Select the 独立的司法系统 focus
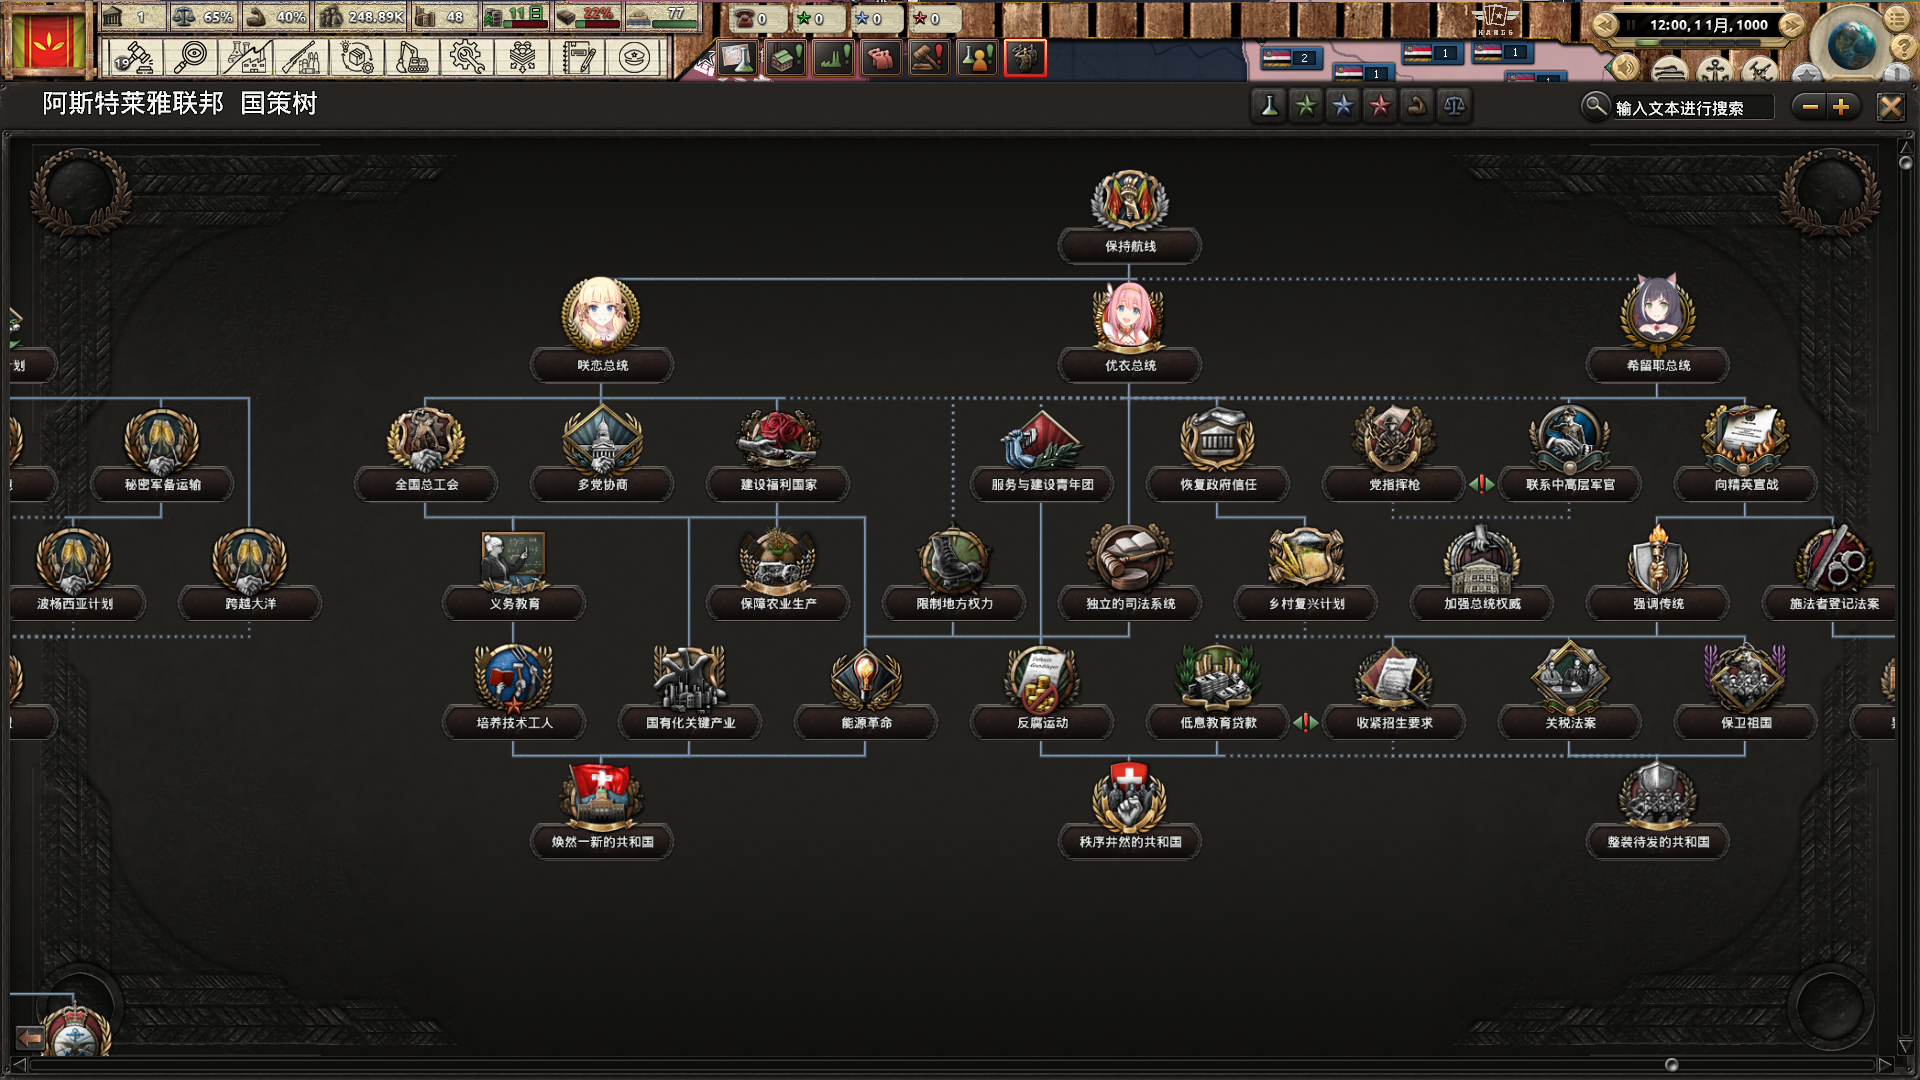The height and width of the screenshot is (1080, 1920). point(1130,573)
